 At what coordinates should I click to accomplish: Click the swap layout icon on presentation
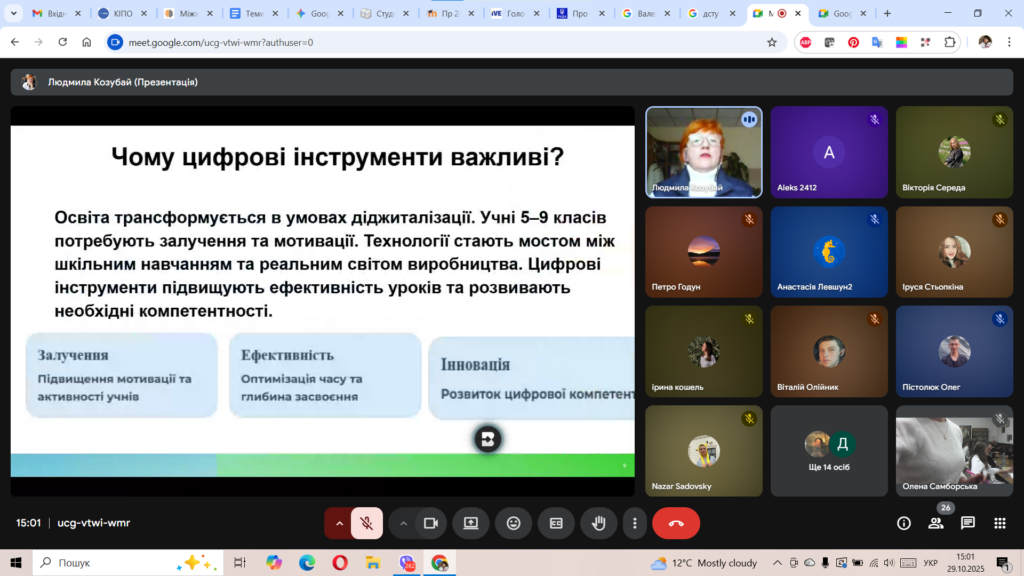(487, 439)
